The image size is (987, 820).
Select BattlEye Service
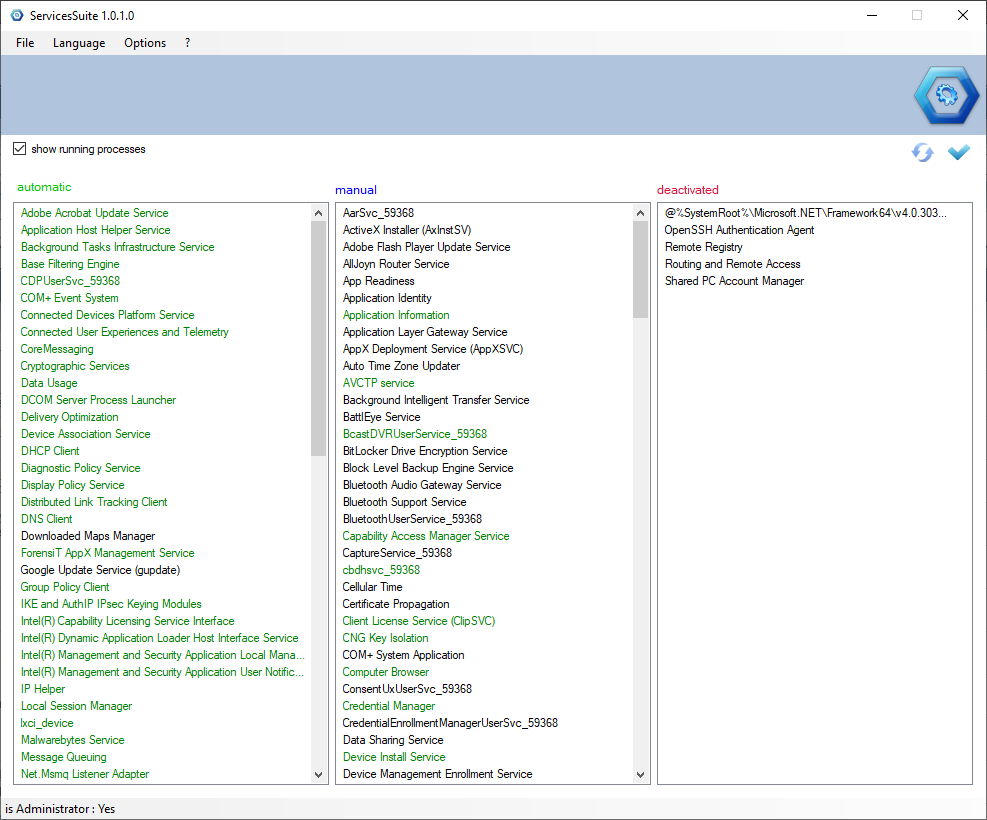pyautogui.click(x=381, y=417)
